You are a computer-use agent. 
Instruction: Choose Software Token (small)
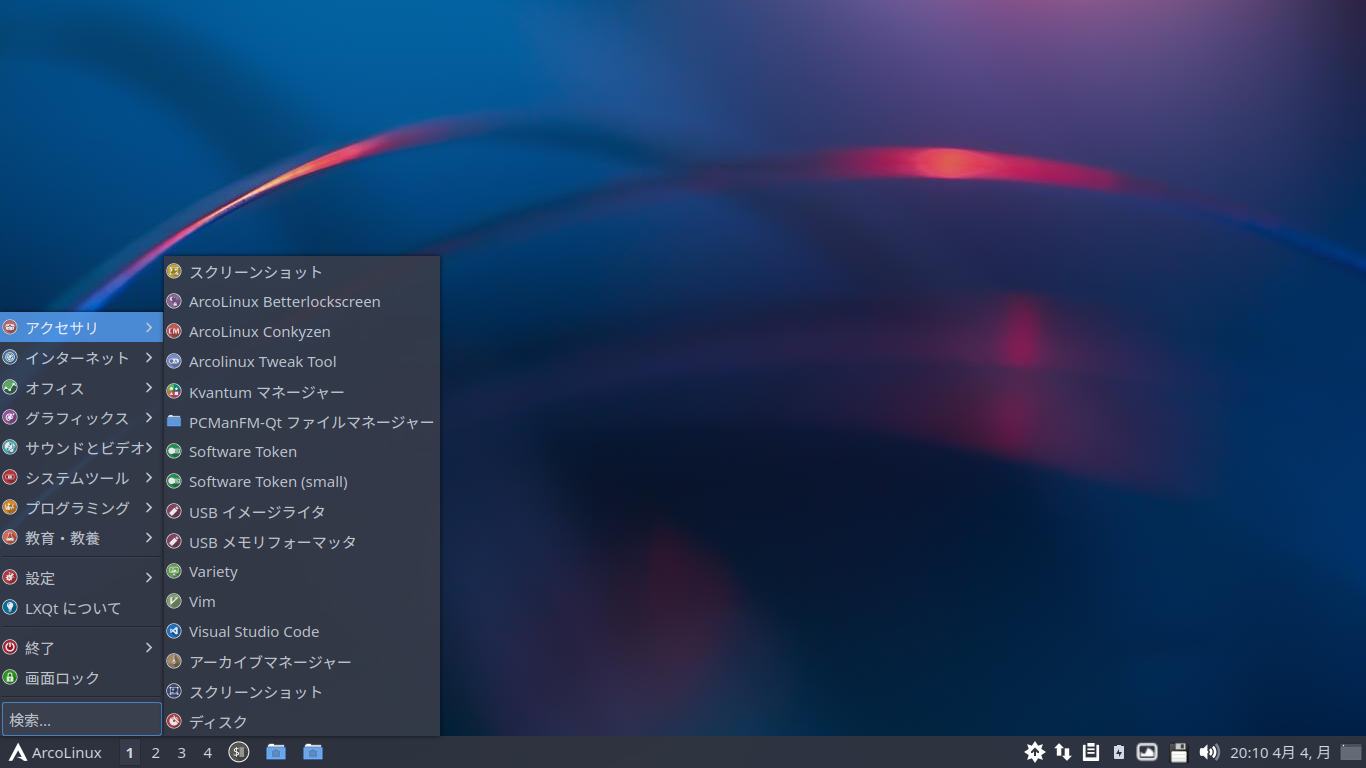[x=301, y=481]
